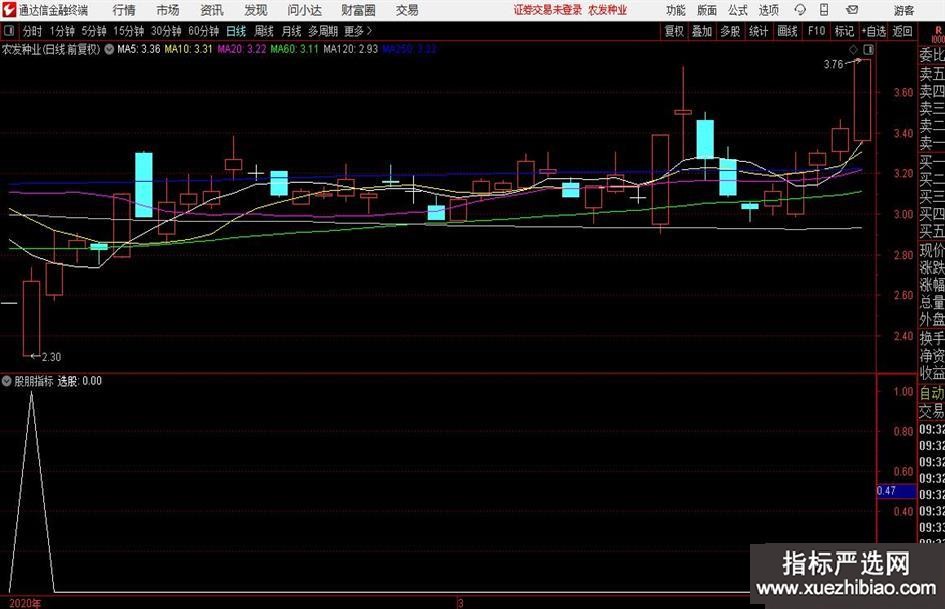Click the red R indicator in the corner
Screen dimensions: 945x609
[x=938, y=30]
